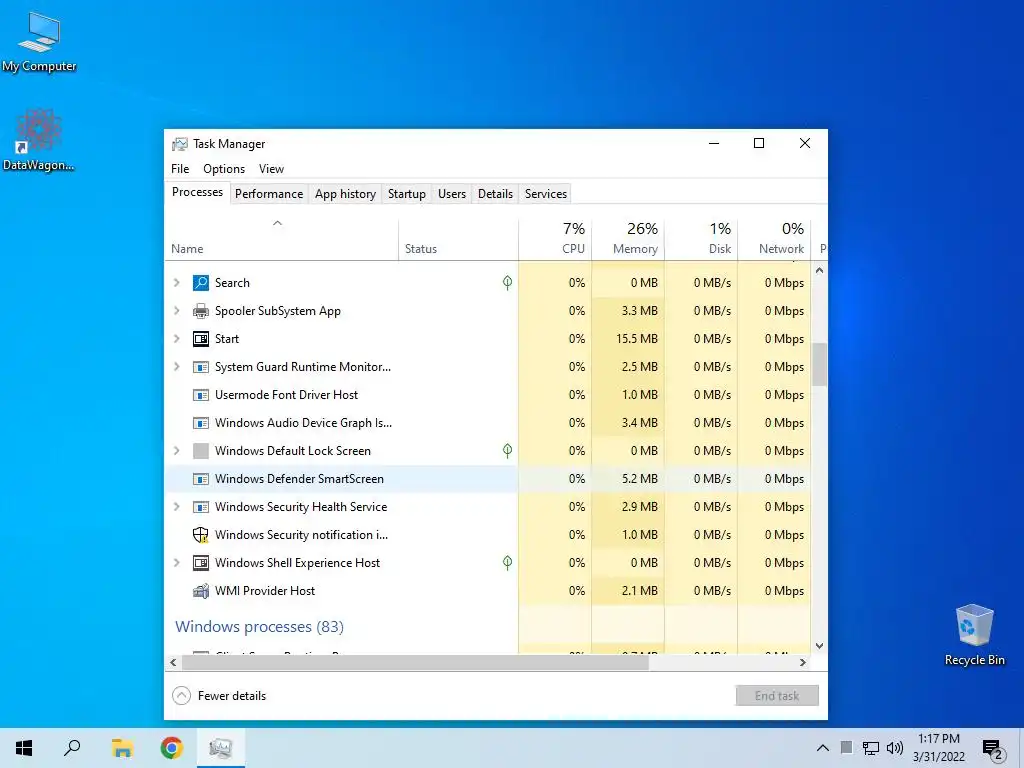Click the Windows Security Health Service icon
The width and height of the screenshot is (1024, 768).
tap(200, 507)
